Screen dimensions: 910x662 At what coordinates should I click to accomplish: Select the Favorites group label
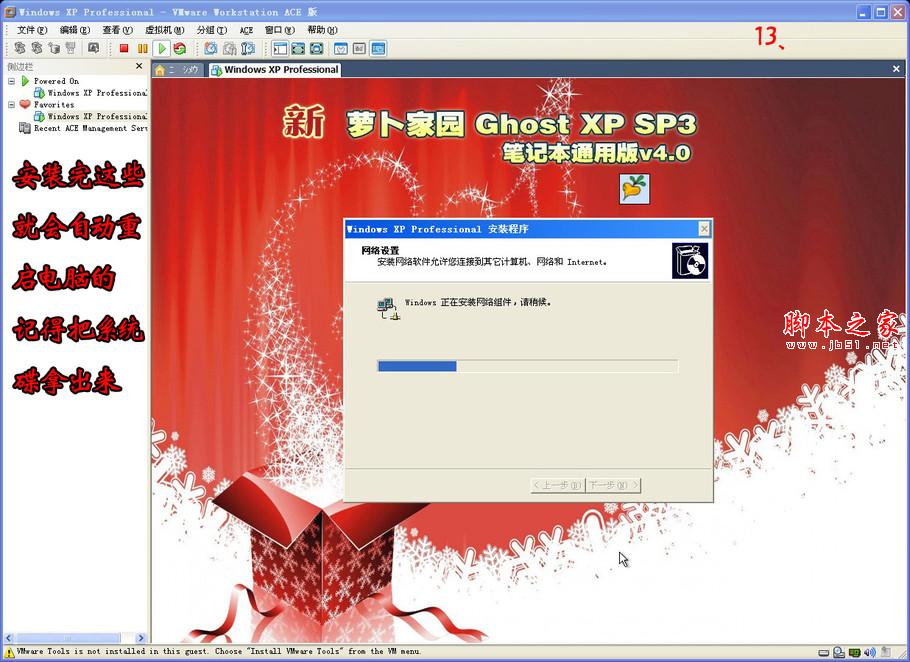pos(54,104)
